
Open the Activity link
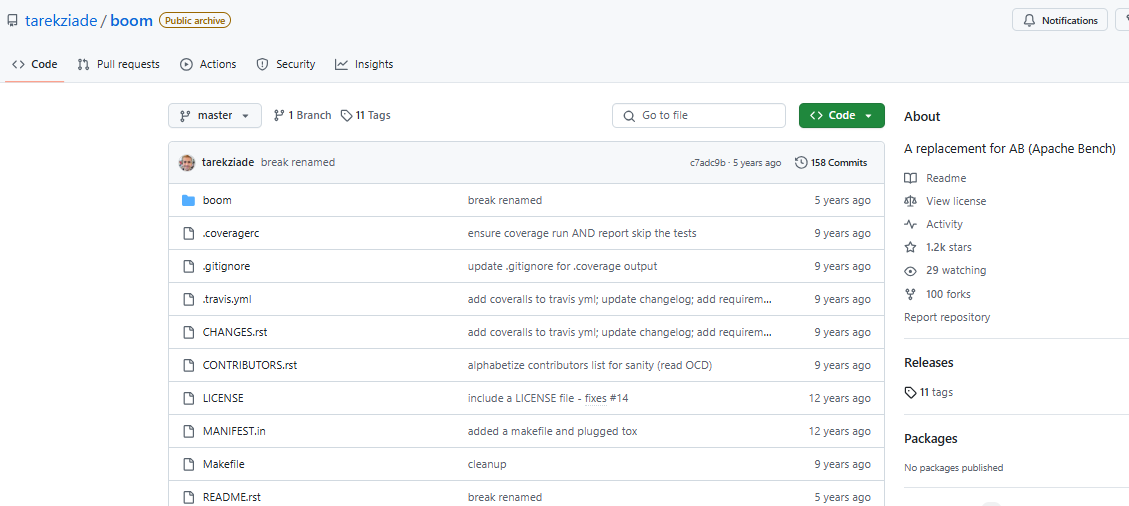coord(944,224)
